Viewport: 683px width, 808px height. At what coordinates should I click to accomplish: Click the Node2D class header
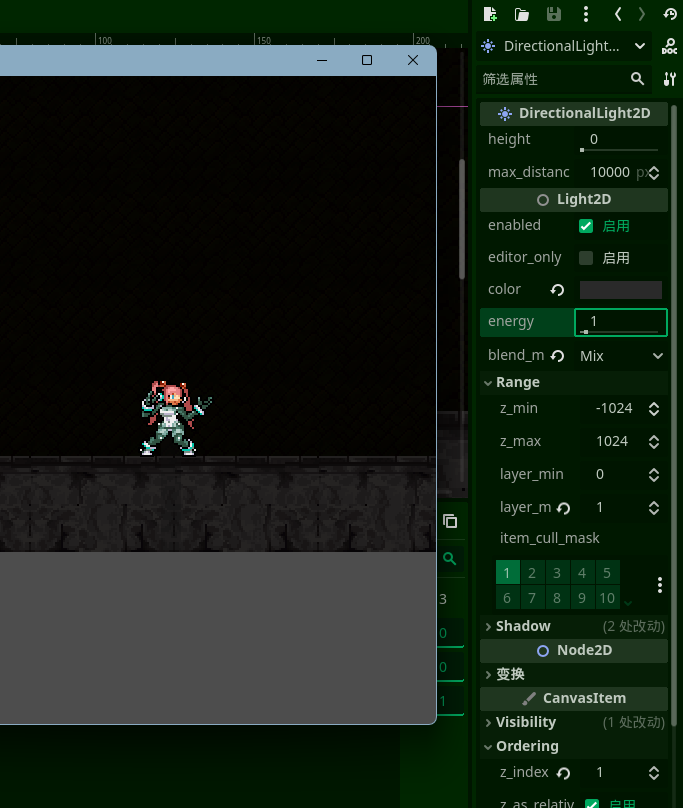[573, 650]
